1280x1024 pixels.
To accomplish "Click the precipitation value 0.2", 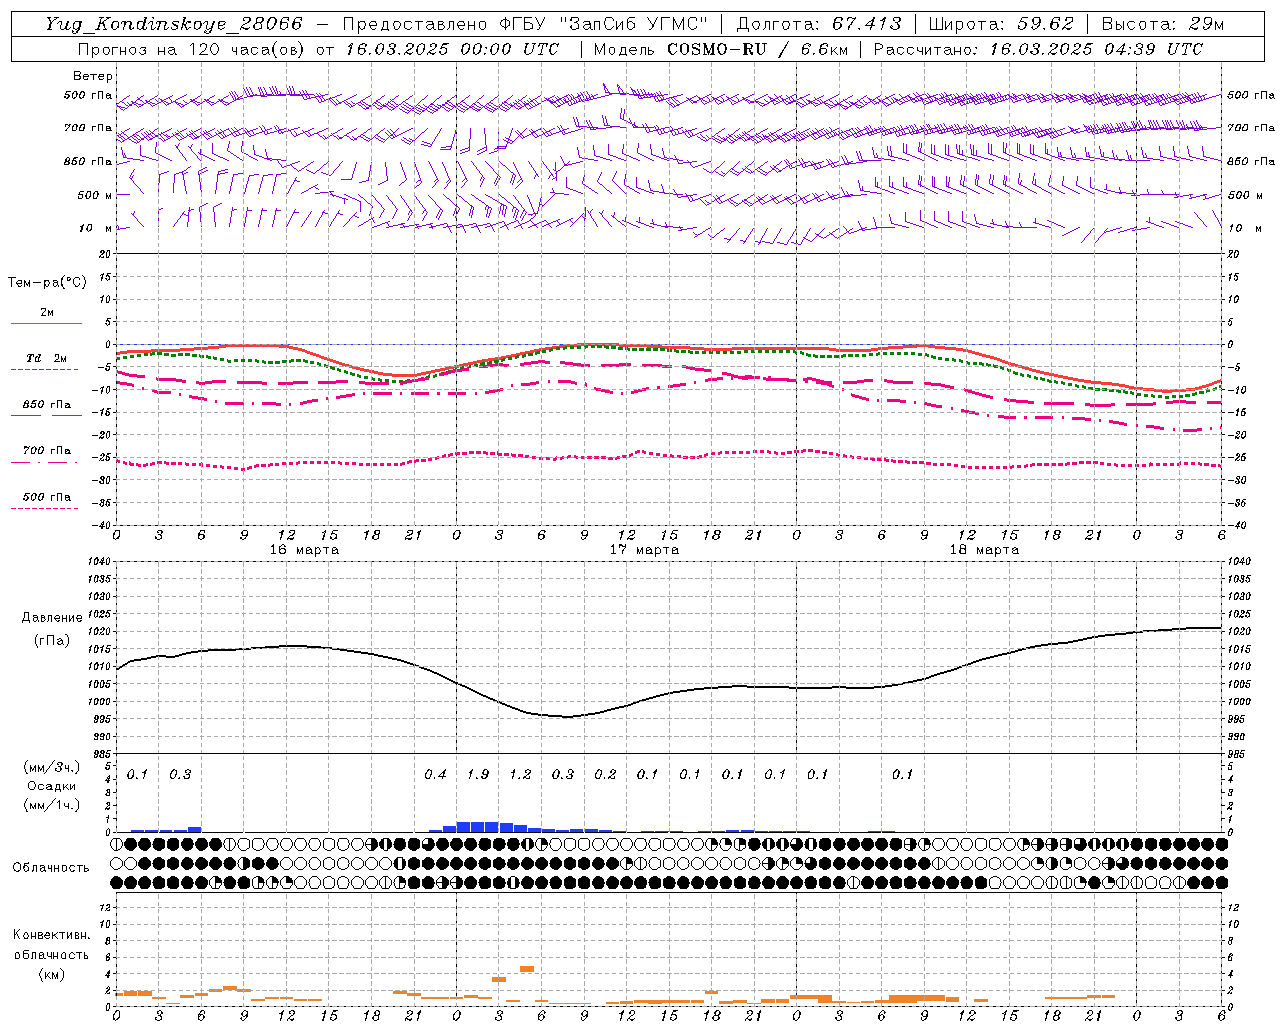I will pos(605,775).
